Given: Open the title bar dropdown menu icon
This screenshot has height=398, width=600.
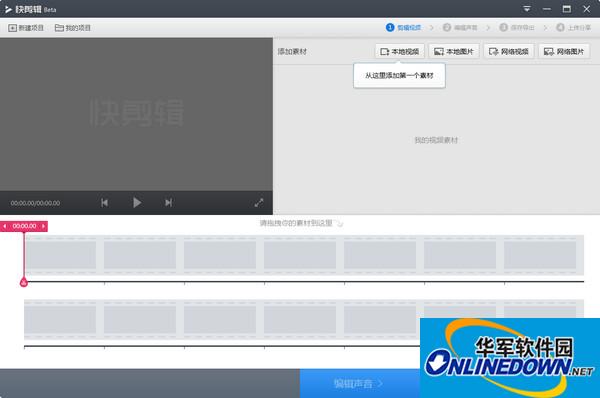Looking at the screenshot, I should tap(527, 9).
